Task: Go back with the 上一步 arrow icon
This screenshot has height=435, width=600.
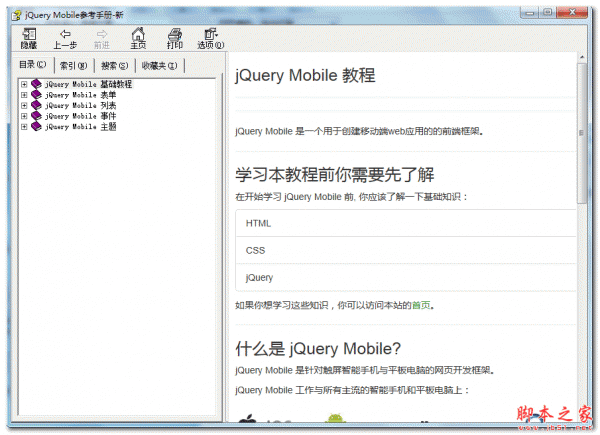Action: click(x=65, y=34)
